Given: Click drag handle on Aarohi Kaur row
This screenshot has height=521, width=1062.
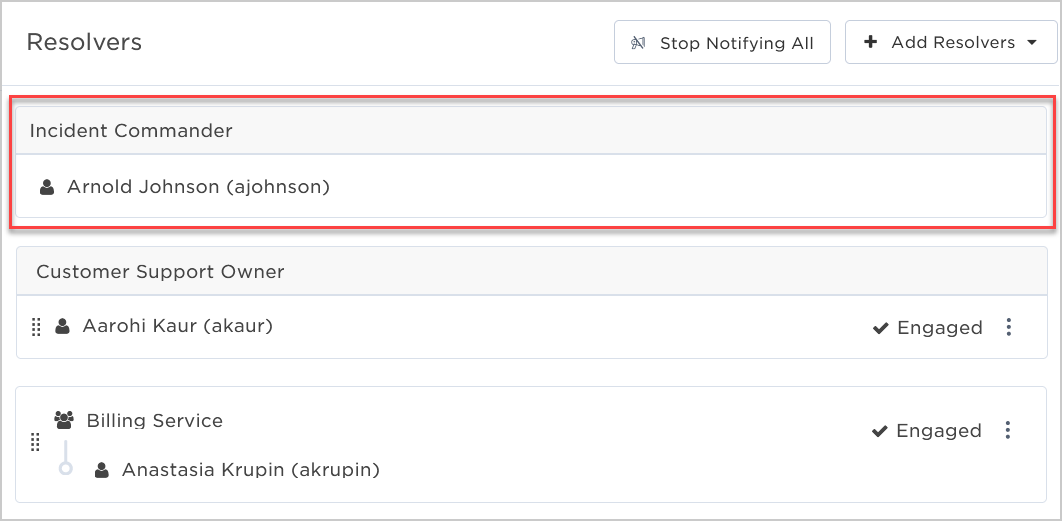Looking at the screenshot, I should click(x=37, y=327).
